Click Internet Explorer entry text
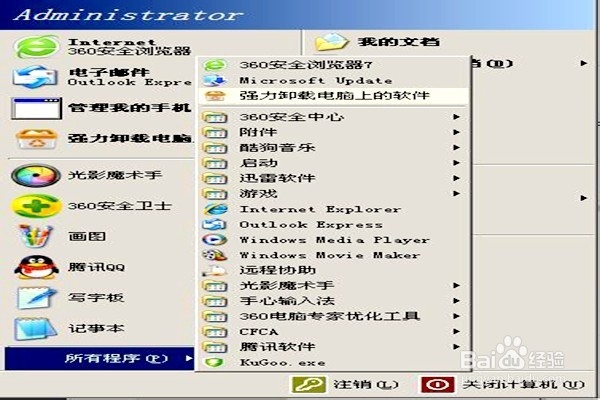This screenshot has width=600, height=400. click(x=320, y=209)
